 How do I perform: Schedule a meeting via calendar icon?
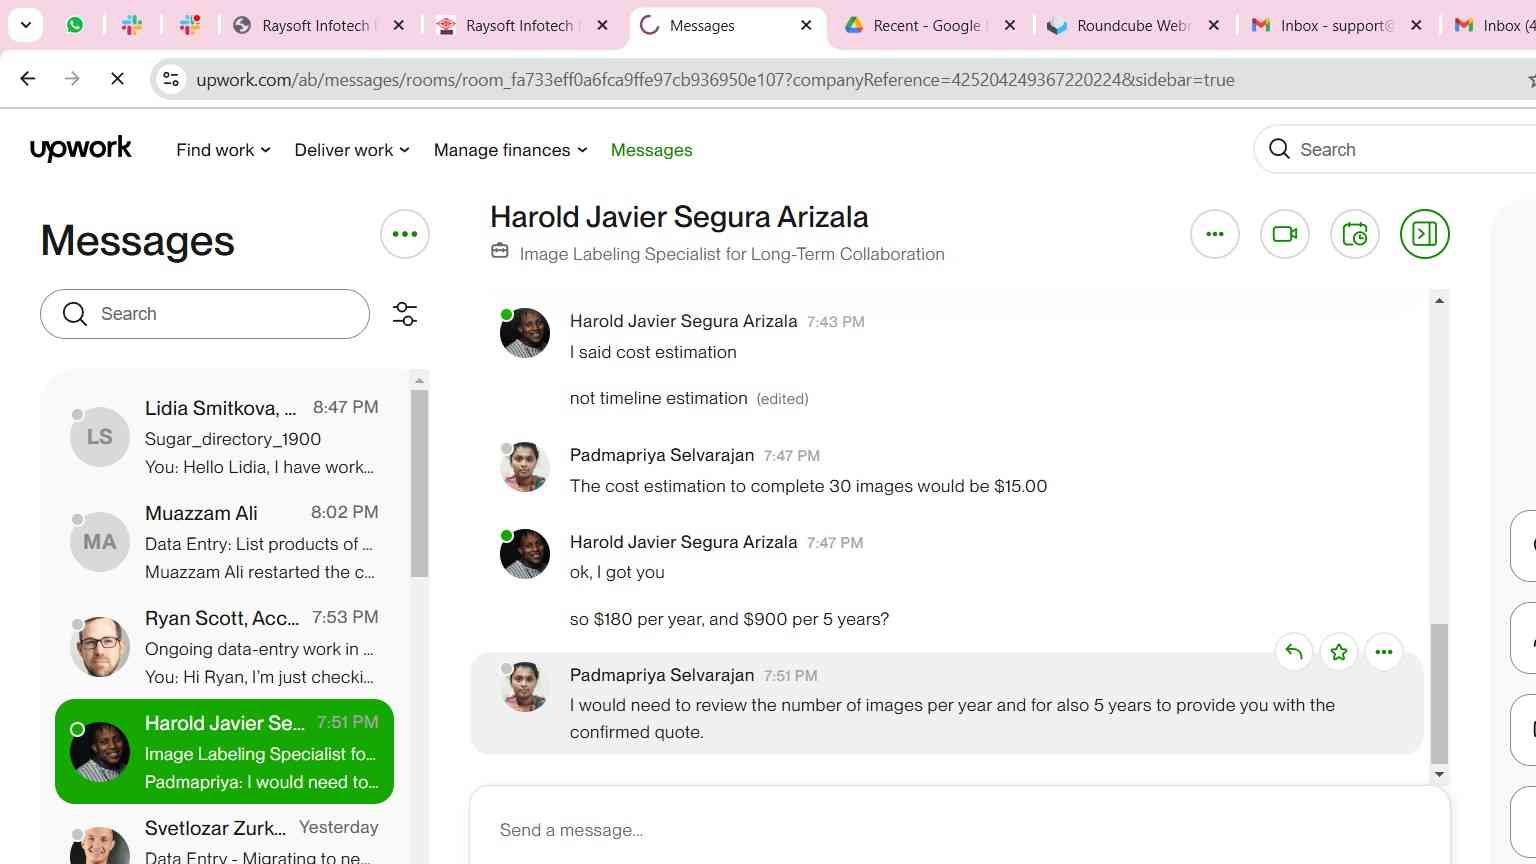[x=1355, y=234]
